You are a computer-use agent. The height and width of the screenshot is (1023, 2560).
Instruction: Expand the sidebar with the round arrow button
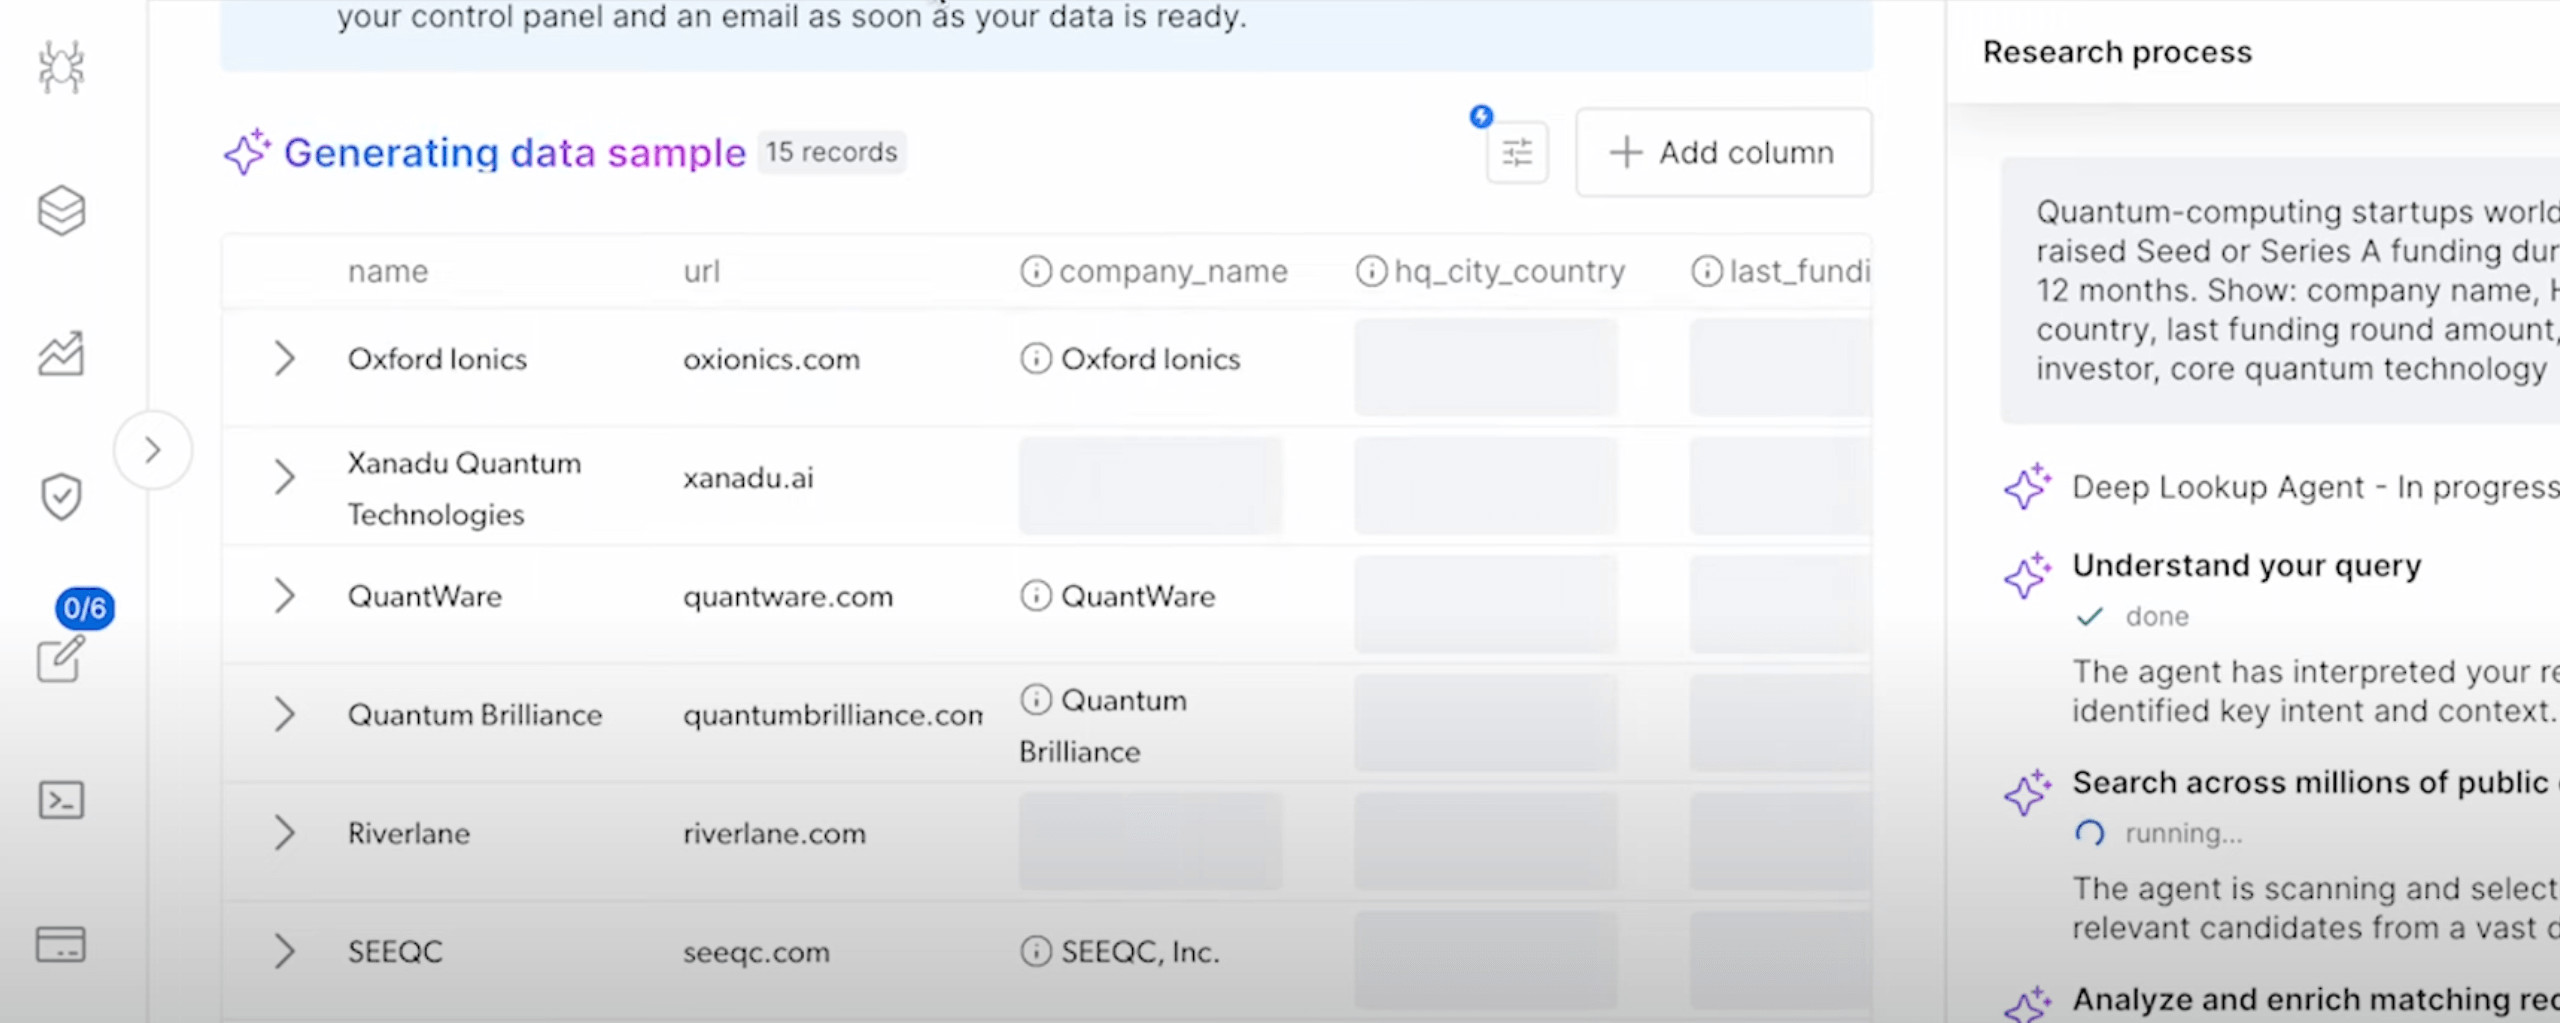point(153,450)
